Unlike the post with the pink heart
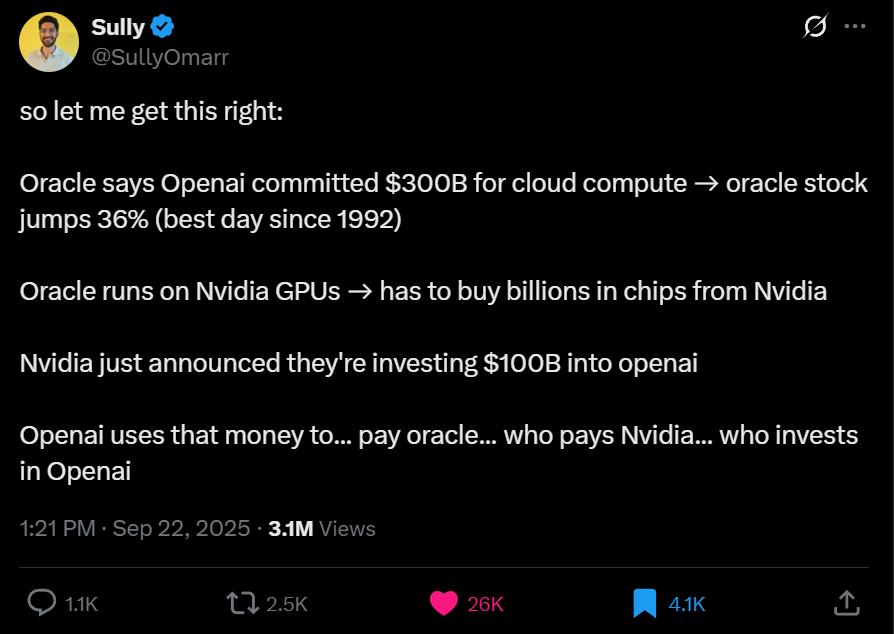The width and height of the screenshot is (894, 634). click(443, 603)
